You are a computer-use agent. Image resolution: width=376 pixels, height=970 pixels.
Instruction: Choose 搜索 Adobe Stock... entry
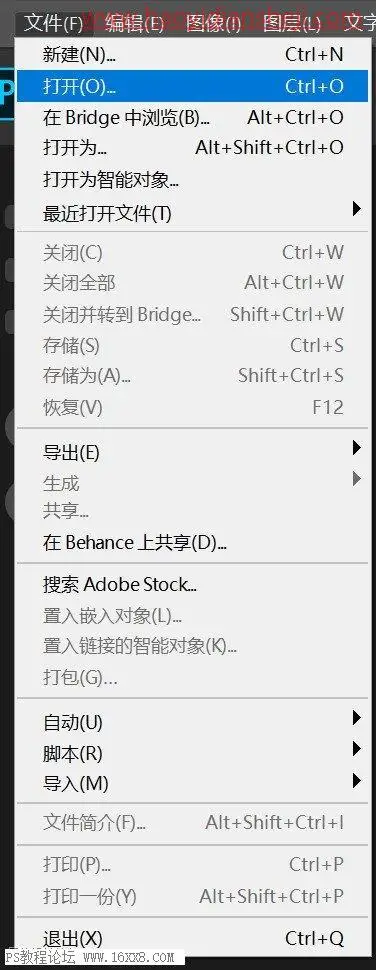click(x=192, y=585)
